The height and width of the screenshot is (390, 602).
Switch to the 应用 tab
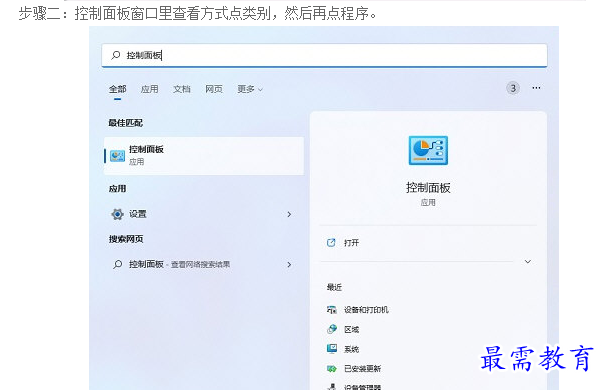(x=149, y=89)
